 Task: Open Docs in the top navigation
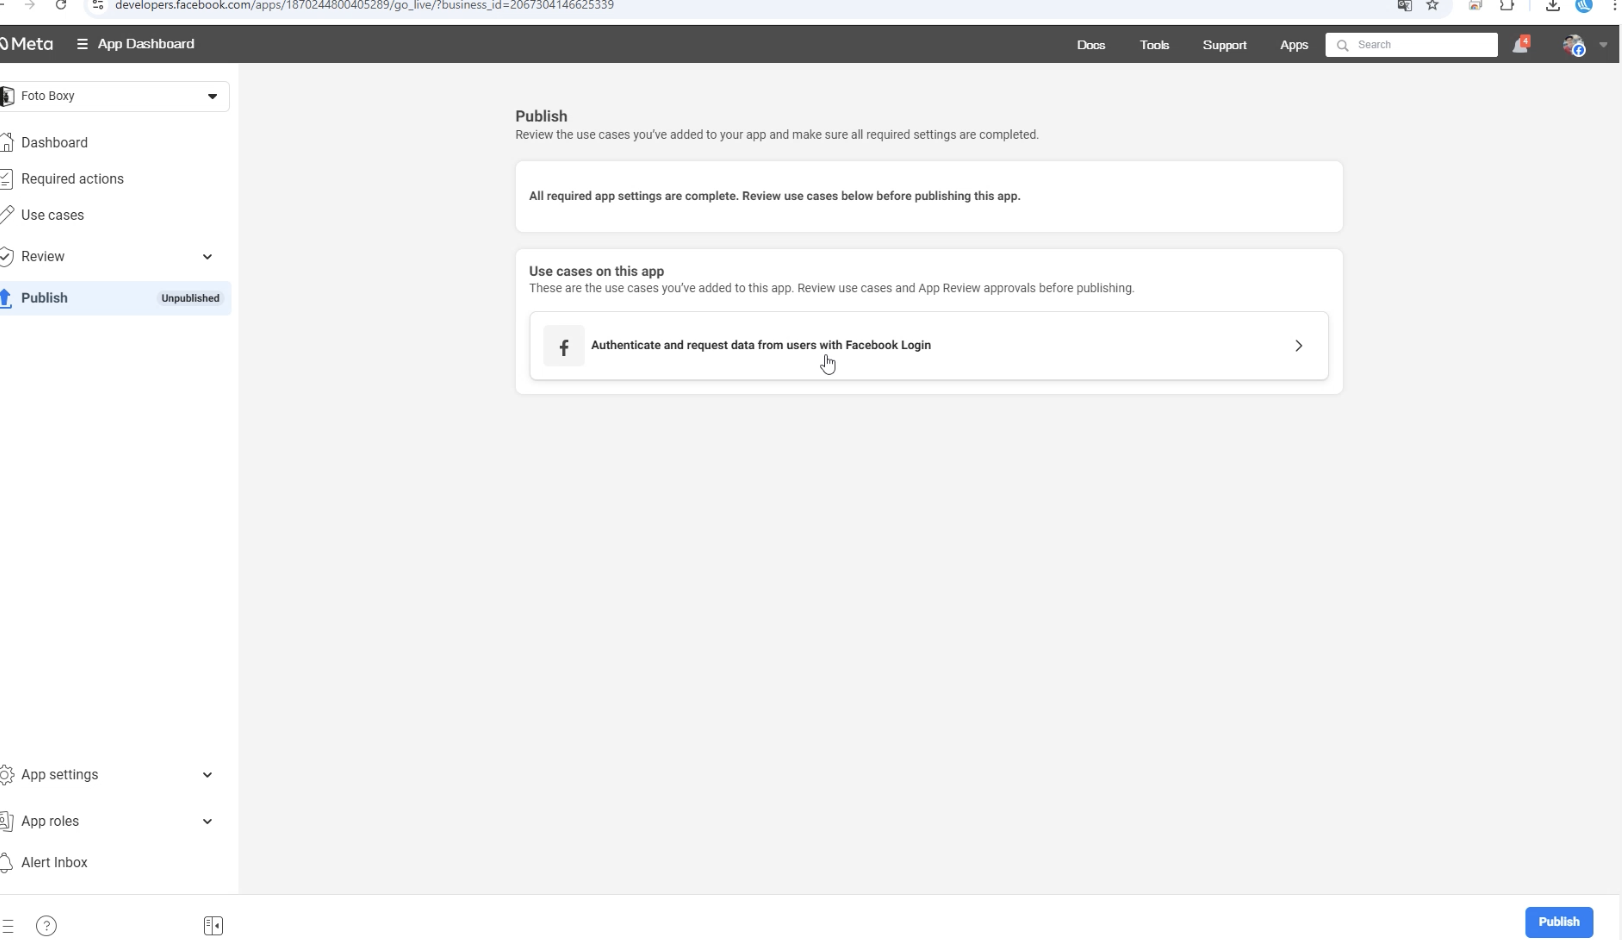(1091, 45)
